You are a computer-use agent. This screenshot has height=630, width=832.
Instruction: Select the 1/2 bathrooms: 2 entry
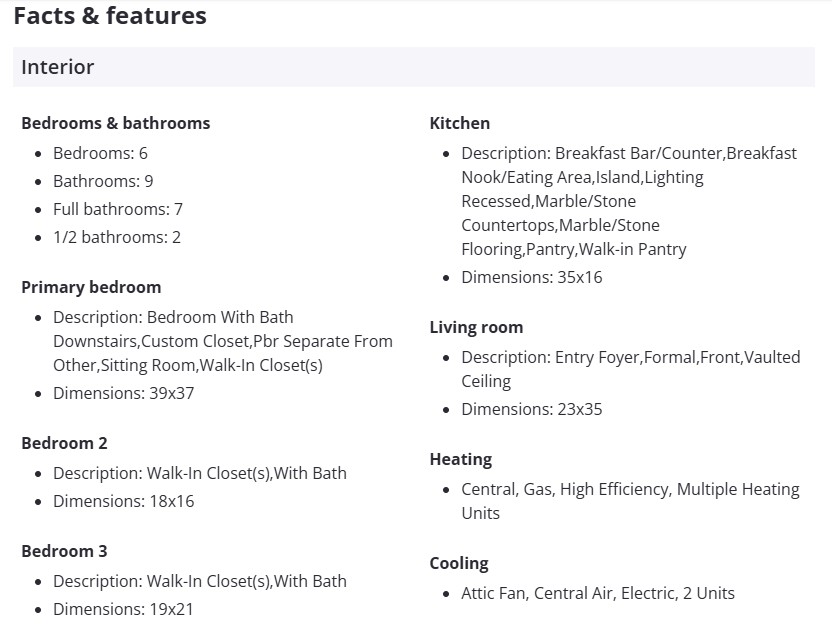(x=117, y=237)
